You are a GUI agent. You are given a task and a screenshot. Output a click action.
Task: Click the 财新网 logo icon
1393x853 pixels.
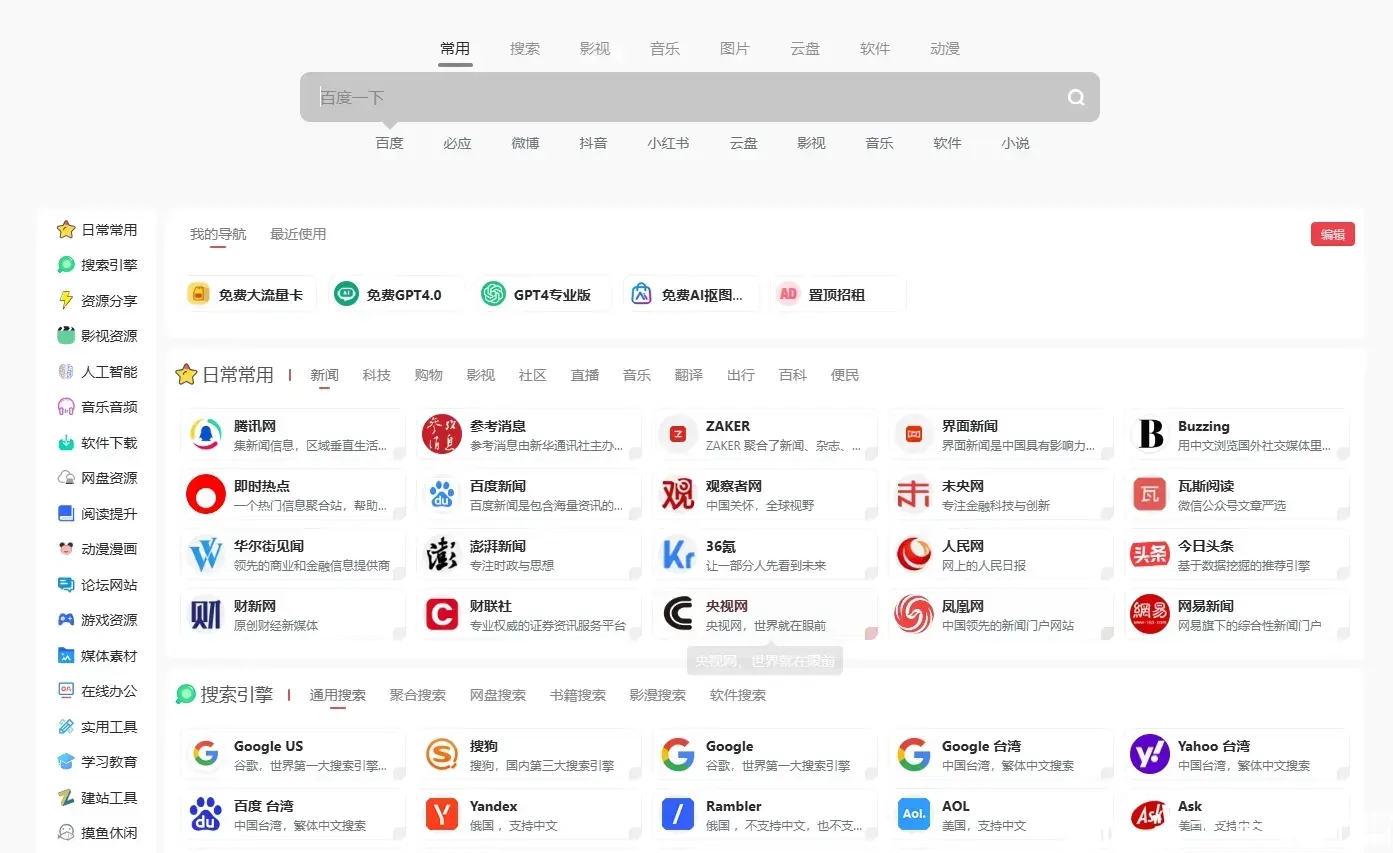pyautogui.click(x=206, y=615)
